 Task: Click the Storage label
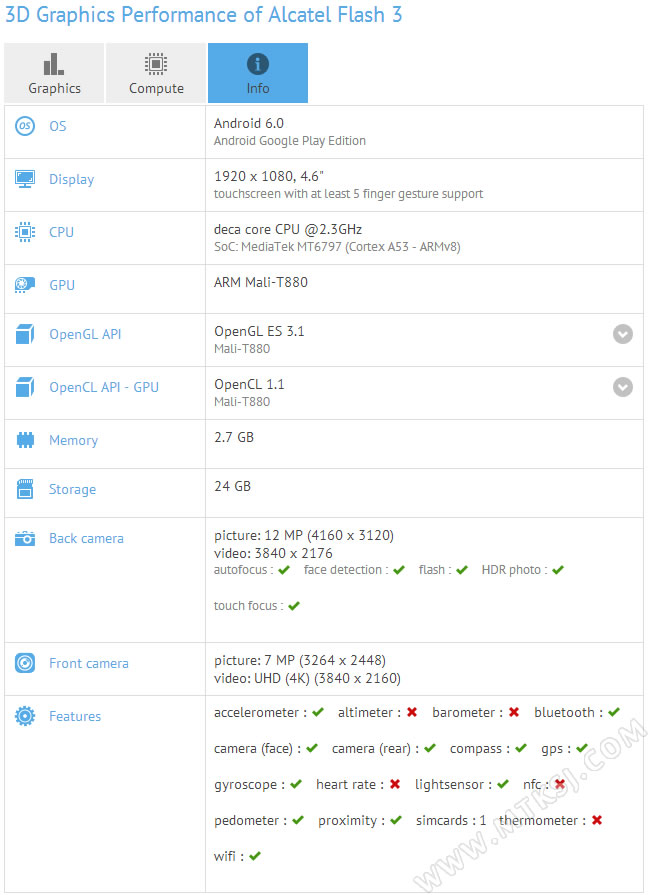pos(72,490)
